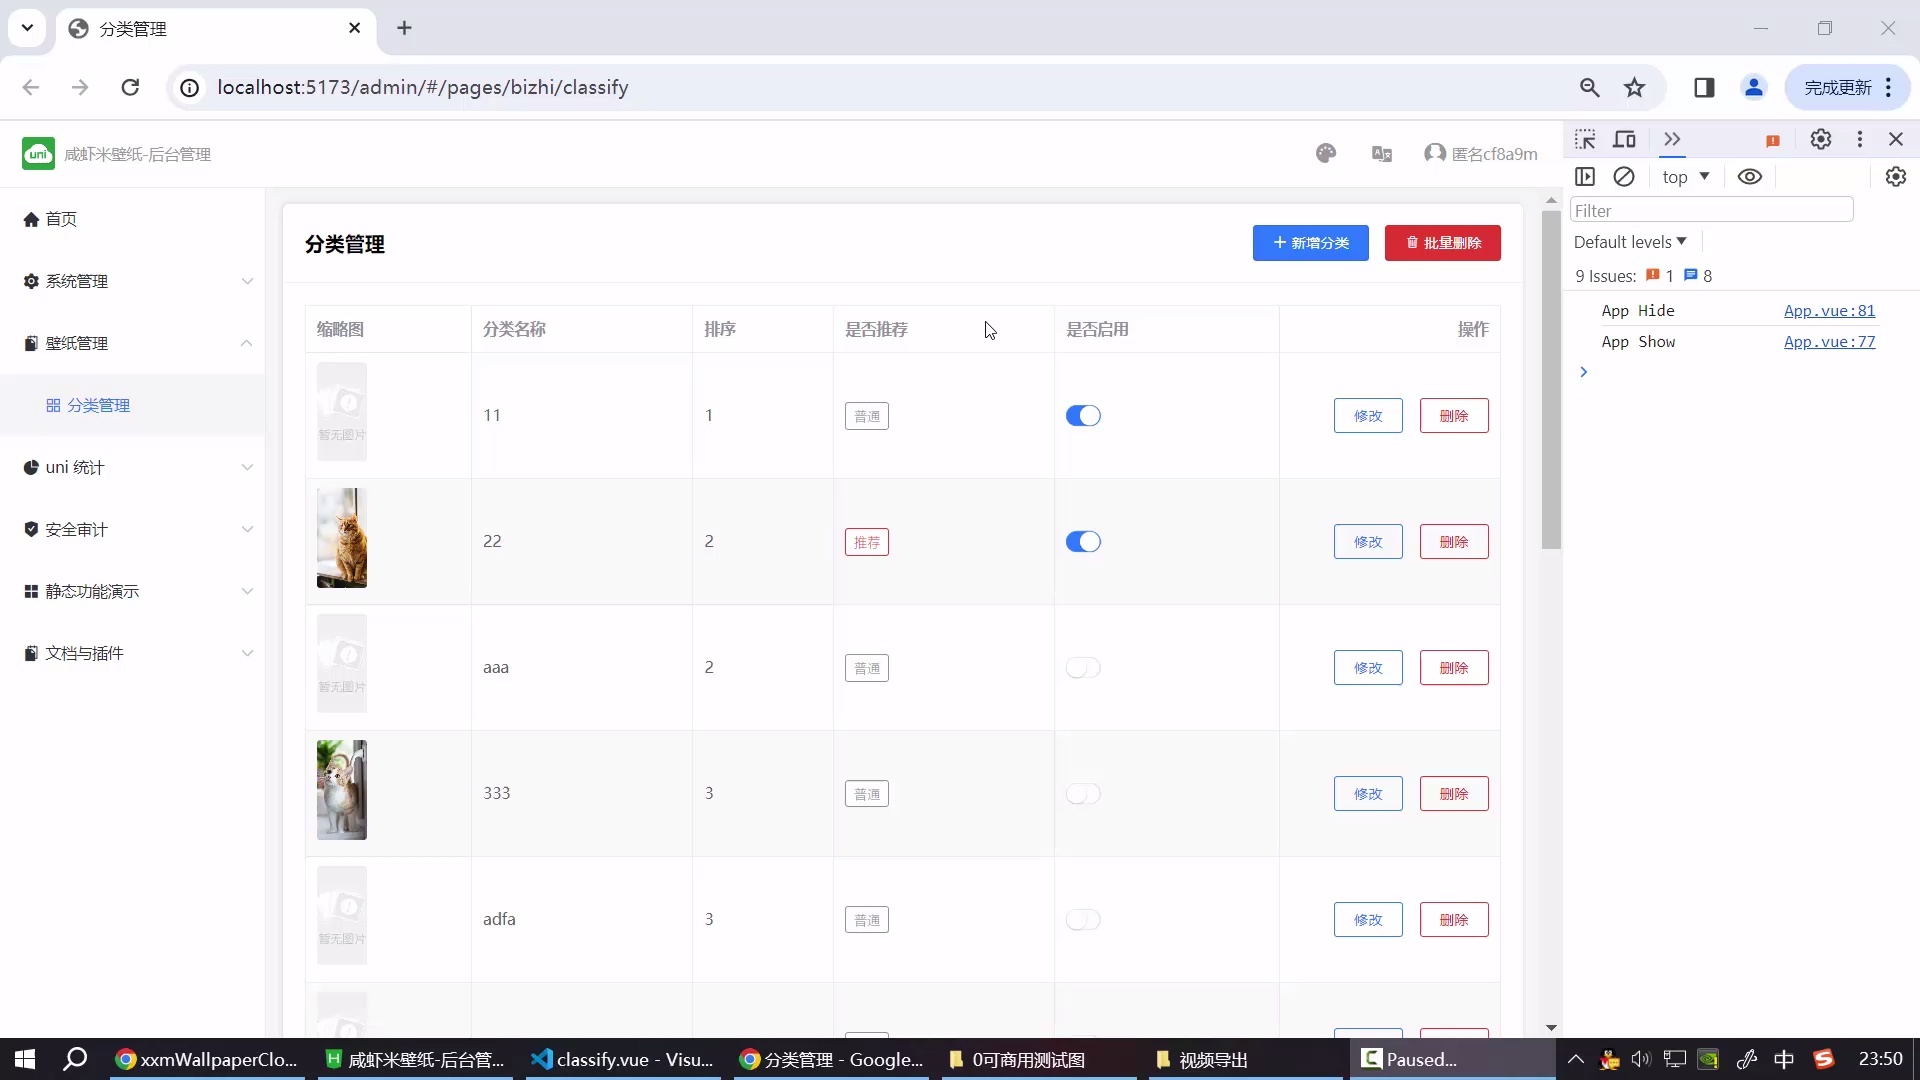Toggle the device toolbar icon in DevTools

point(1625,139)
